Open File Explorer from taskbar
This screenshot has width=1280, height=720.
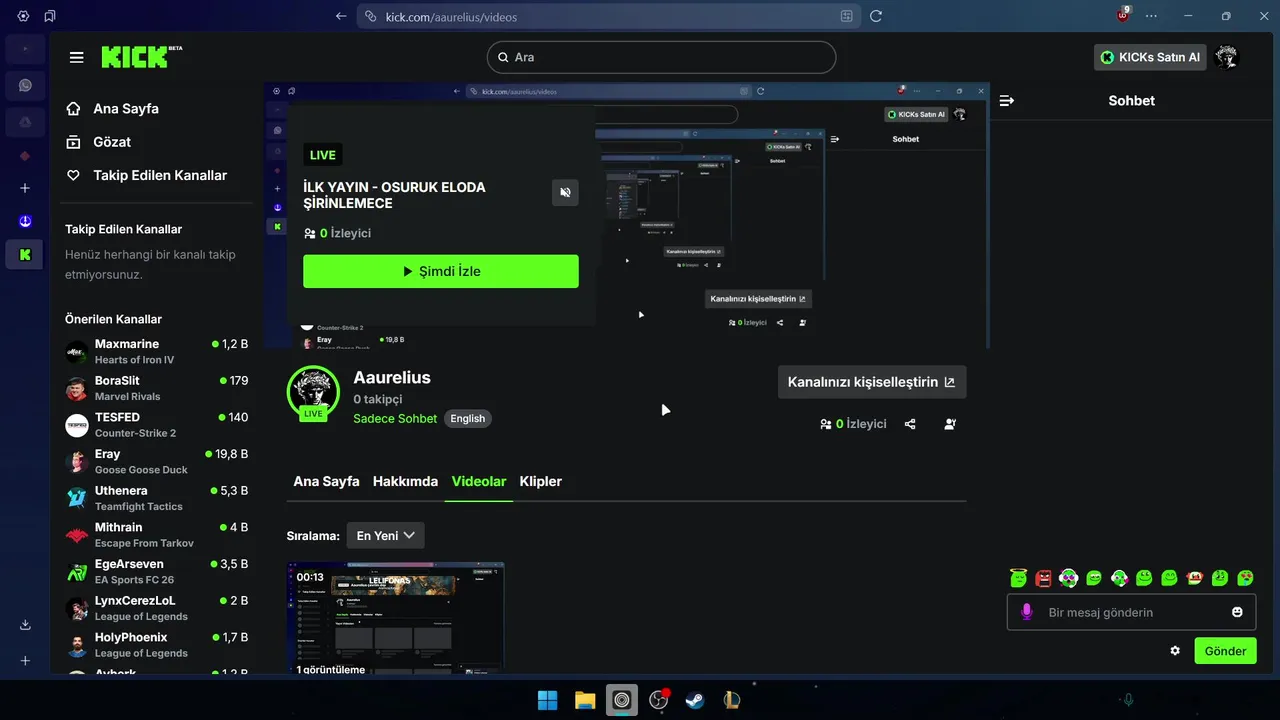point(585,700)
